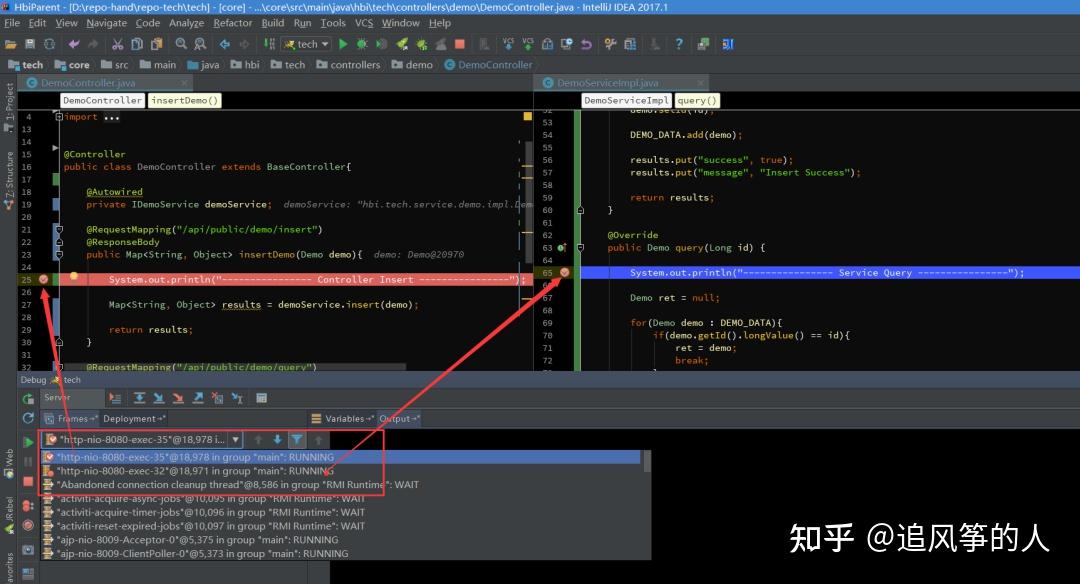The width and height of the screenshot is (1080, 584).
Task: Click the controllers breadcrumb folder
Action: pyautogui.click(x=349, y=65)
